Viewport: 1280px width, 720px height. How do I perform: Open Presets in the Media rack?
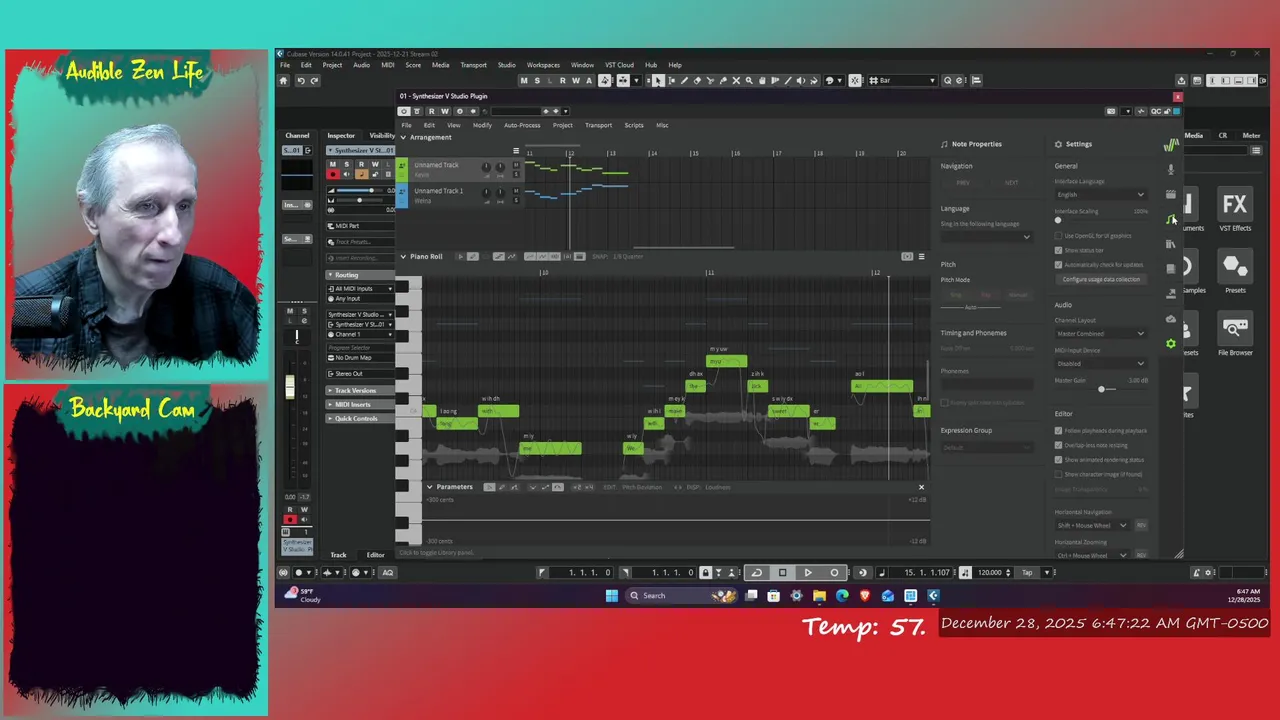pos(1235,273)
